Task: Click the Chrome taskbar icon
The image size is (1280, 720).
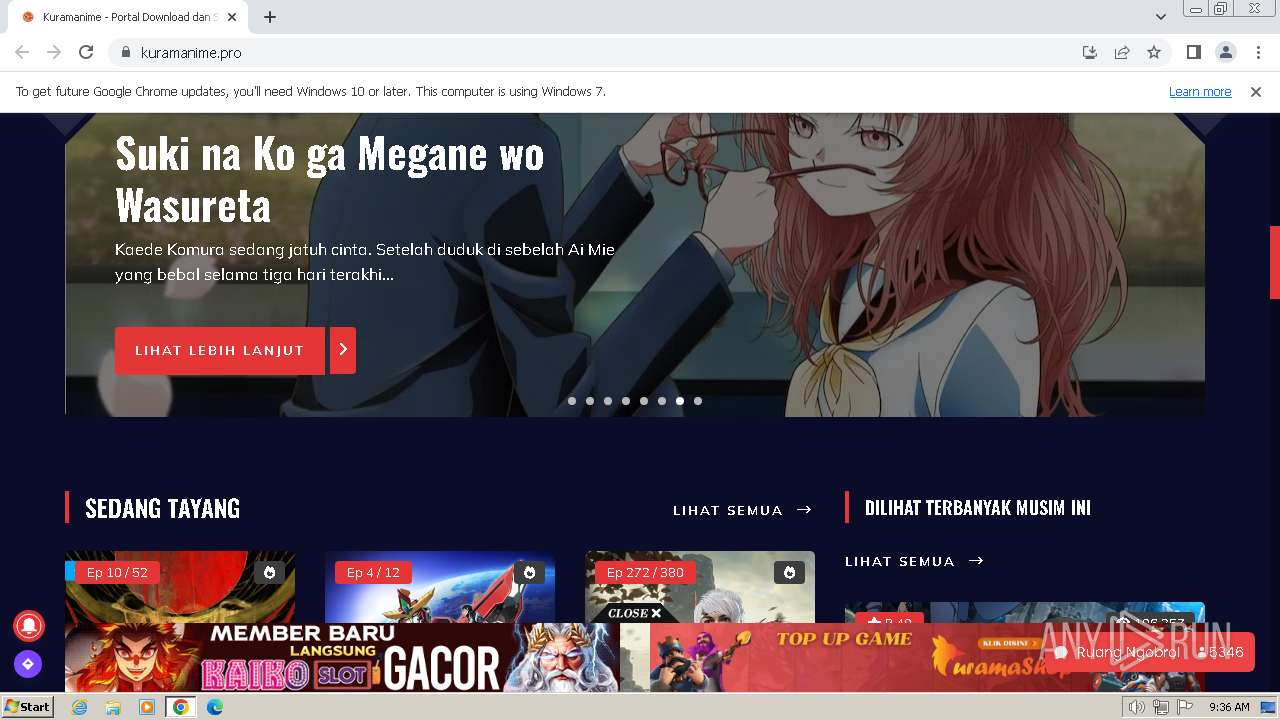Action: (181, 707)
